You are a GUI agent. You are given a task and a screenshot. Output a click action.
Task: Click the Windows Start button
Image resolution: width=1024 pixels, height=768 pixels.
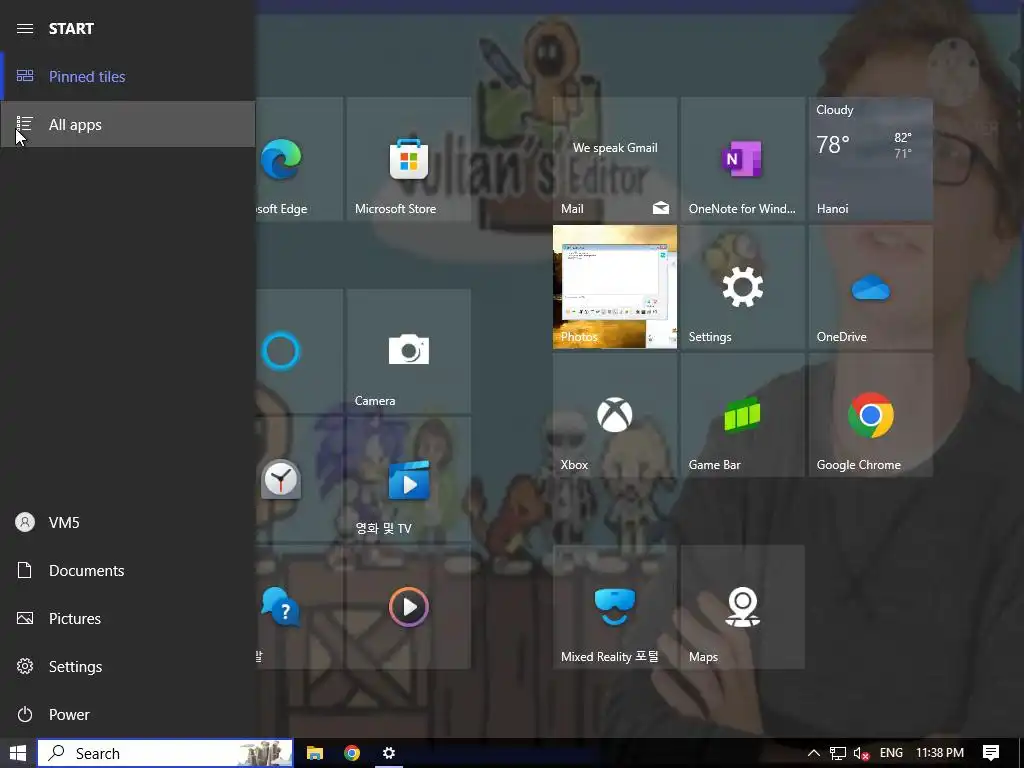click(18, 753)
